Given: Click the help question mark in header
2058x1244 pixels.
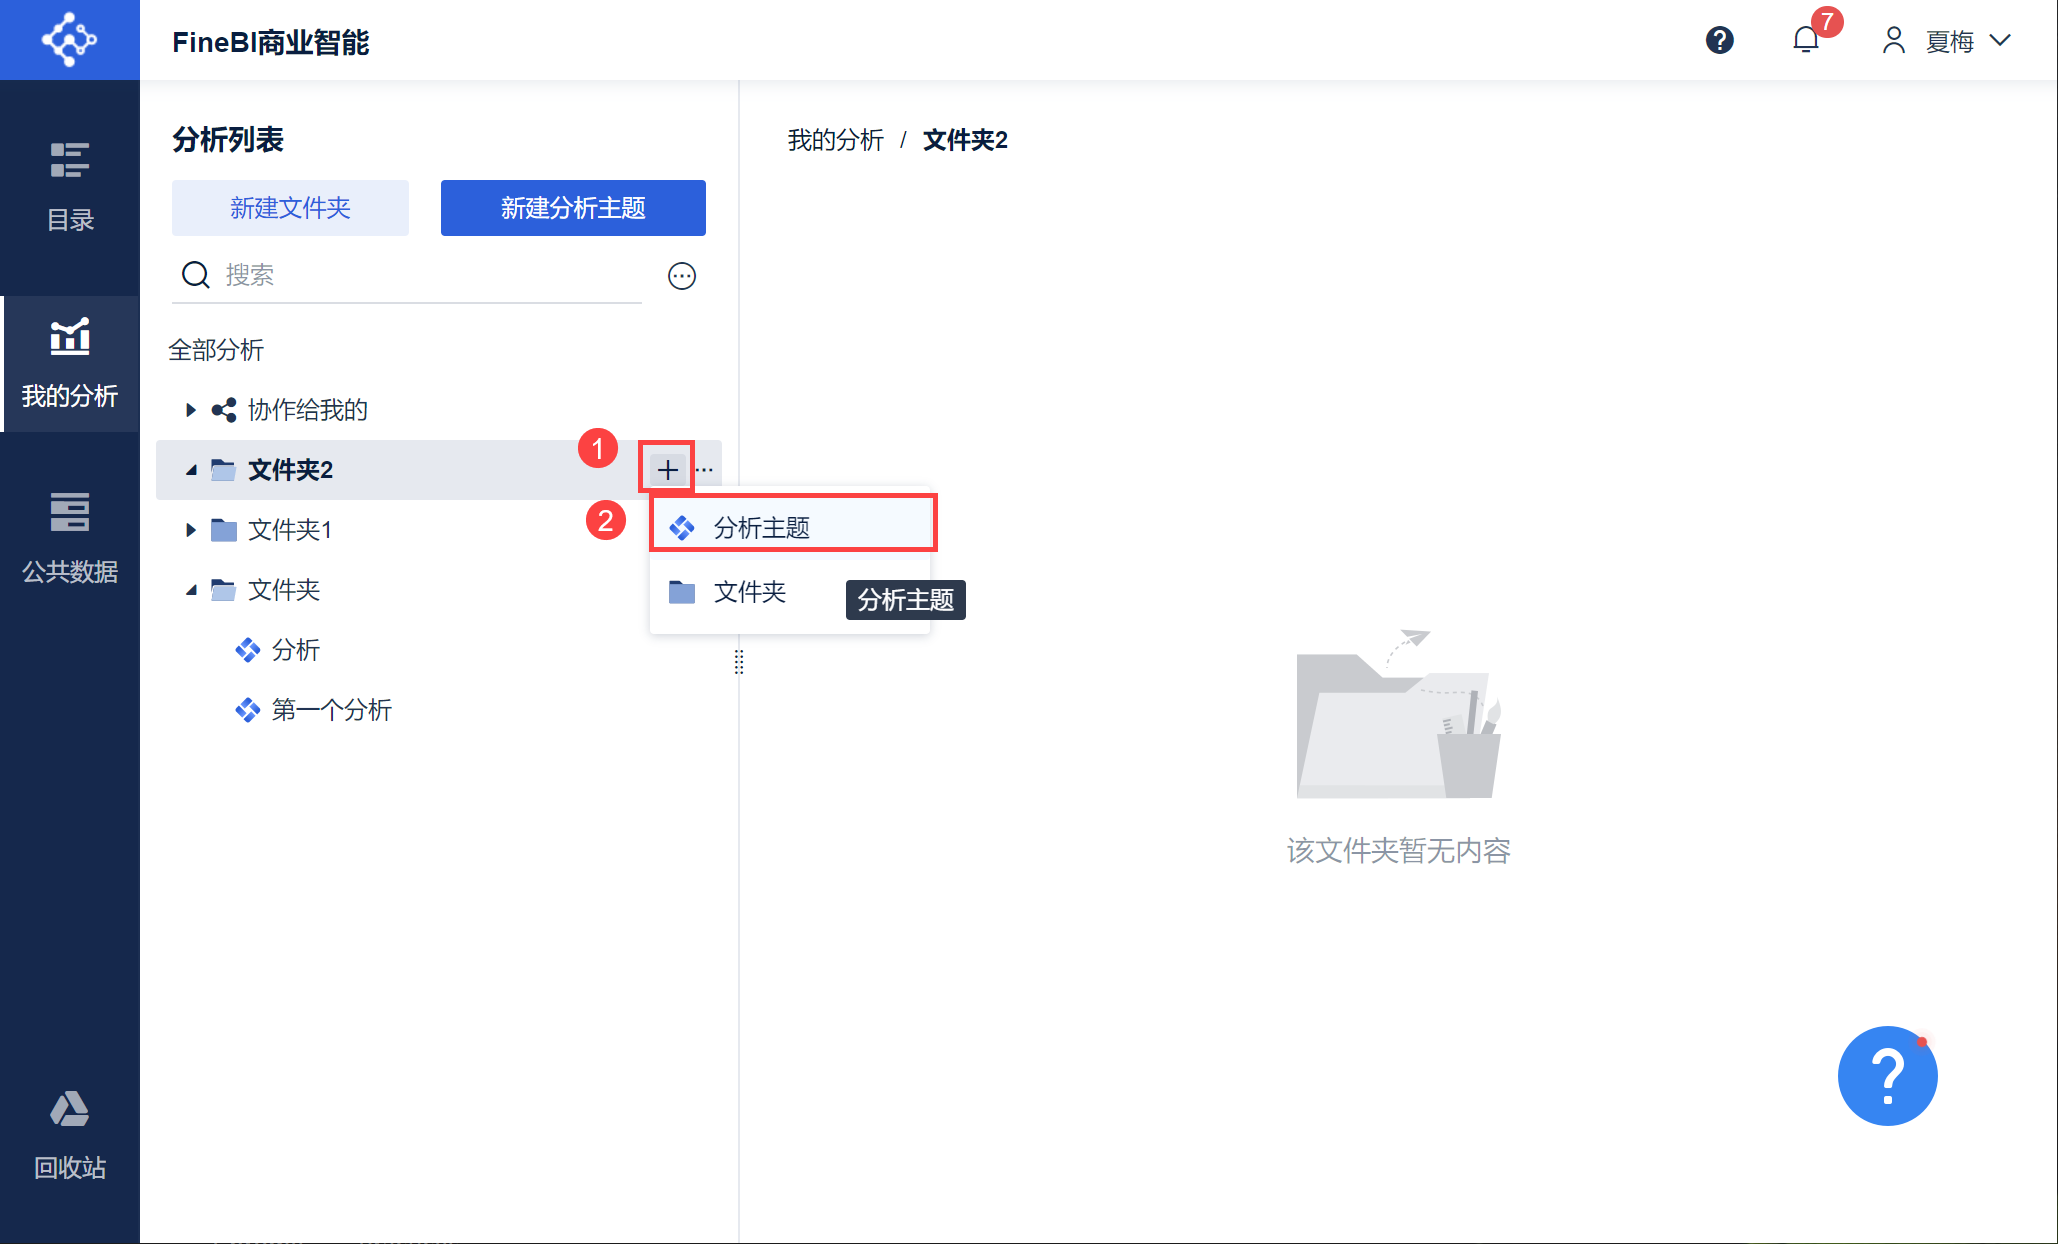Looking at the screenshot, I should (x=1719, y=40).
